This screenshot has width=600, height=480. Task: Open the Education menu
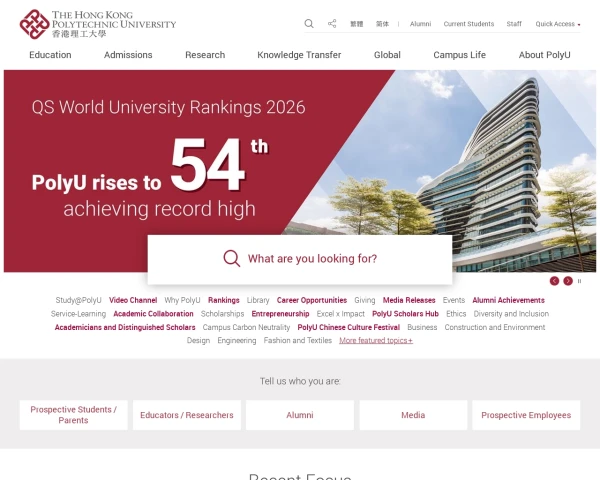51,55
